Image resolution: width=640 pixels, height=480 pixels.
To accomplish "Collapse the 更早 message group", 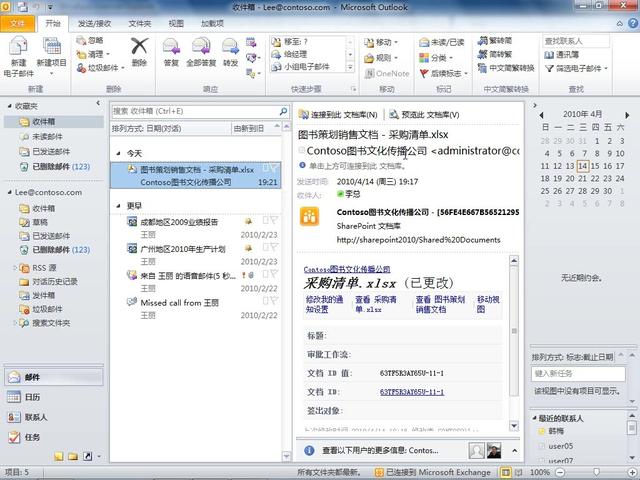I will pyautogui.click(x=118, y=206).
